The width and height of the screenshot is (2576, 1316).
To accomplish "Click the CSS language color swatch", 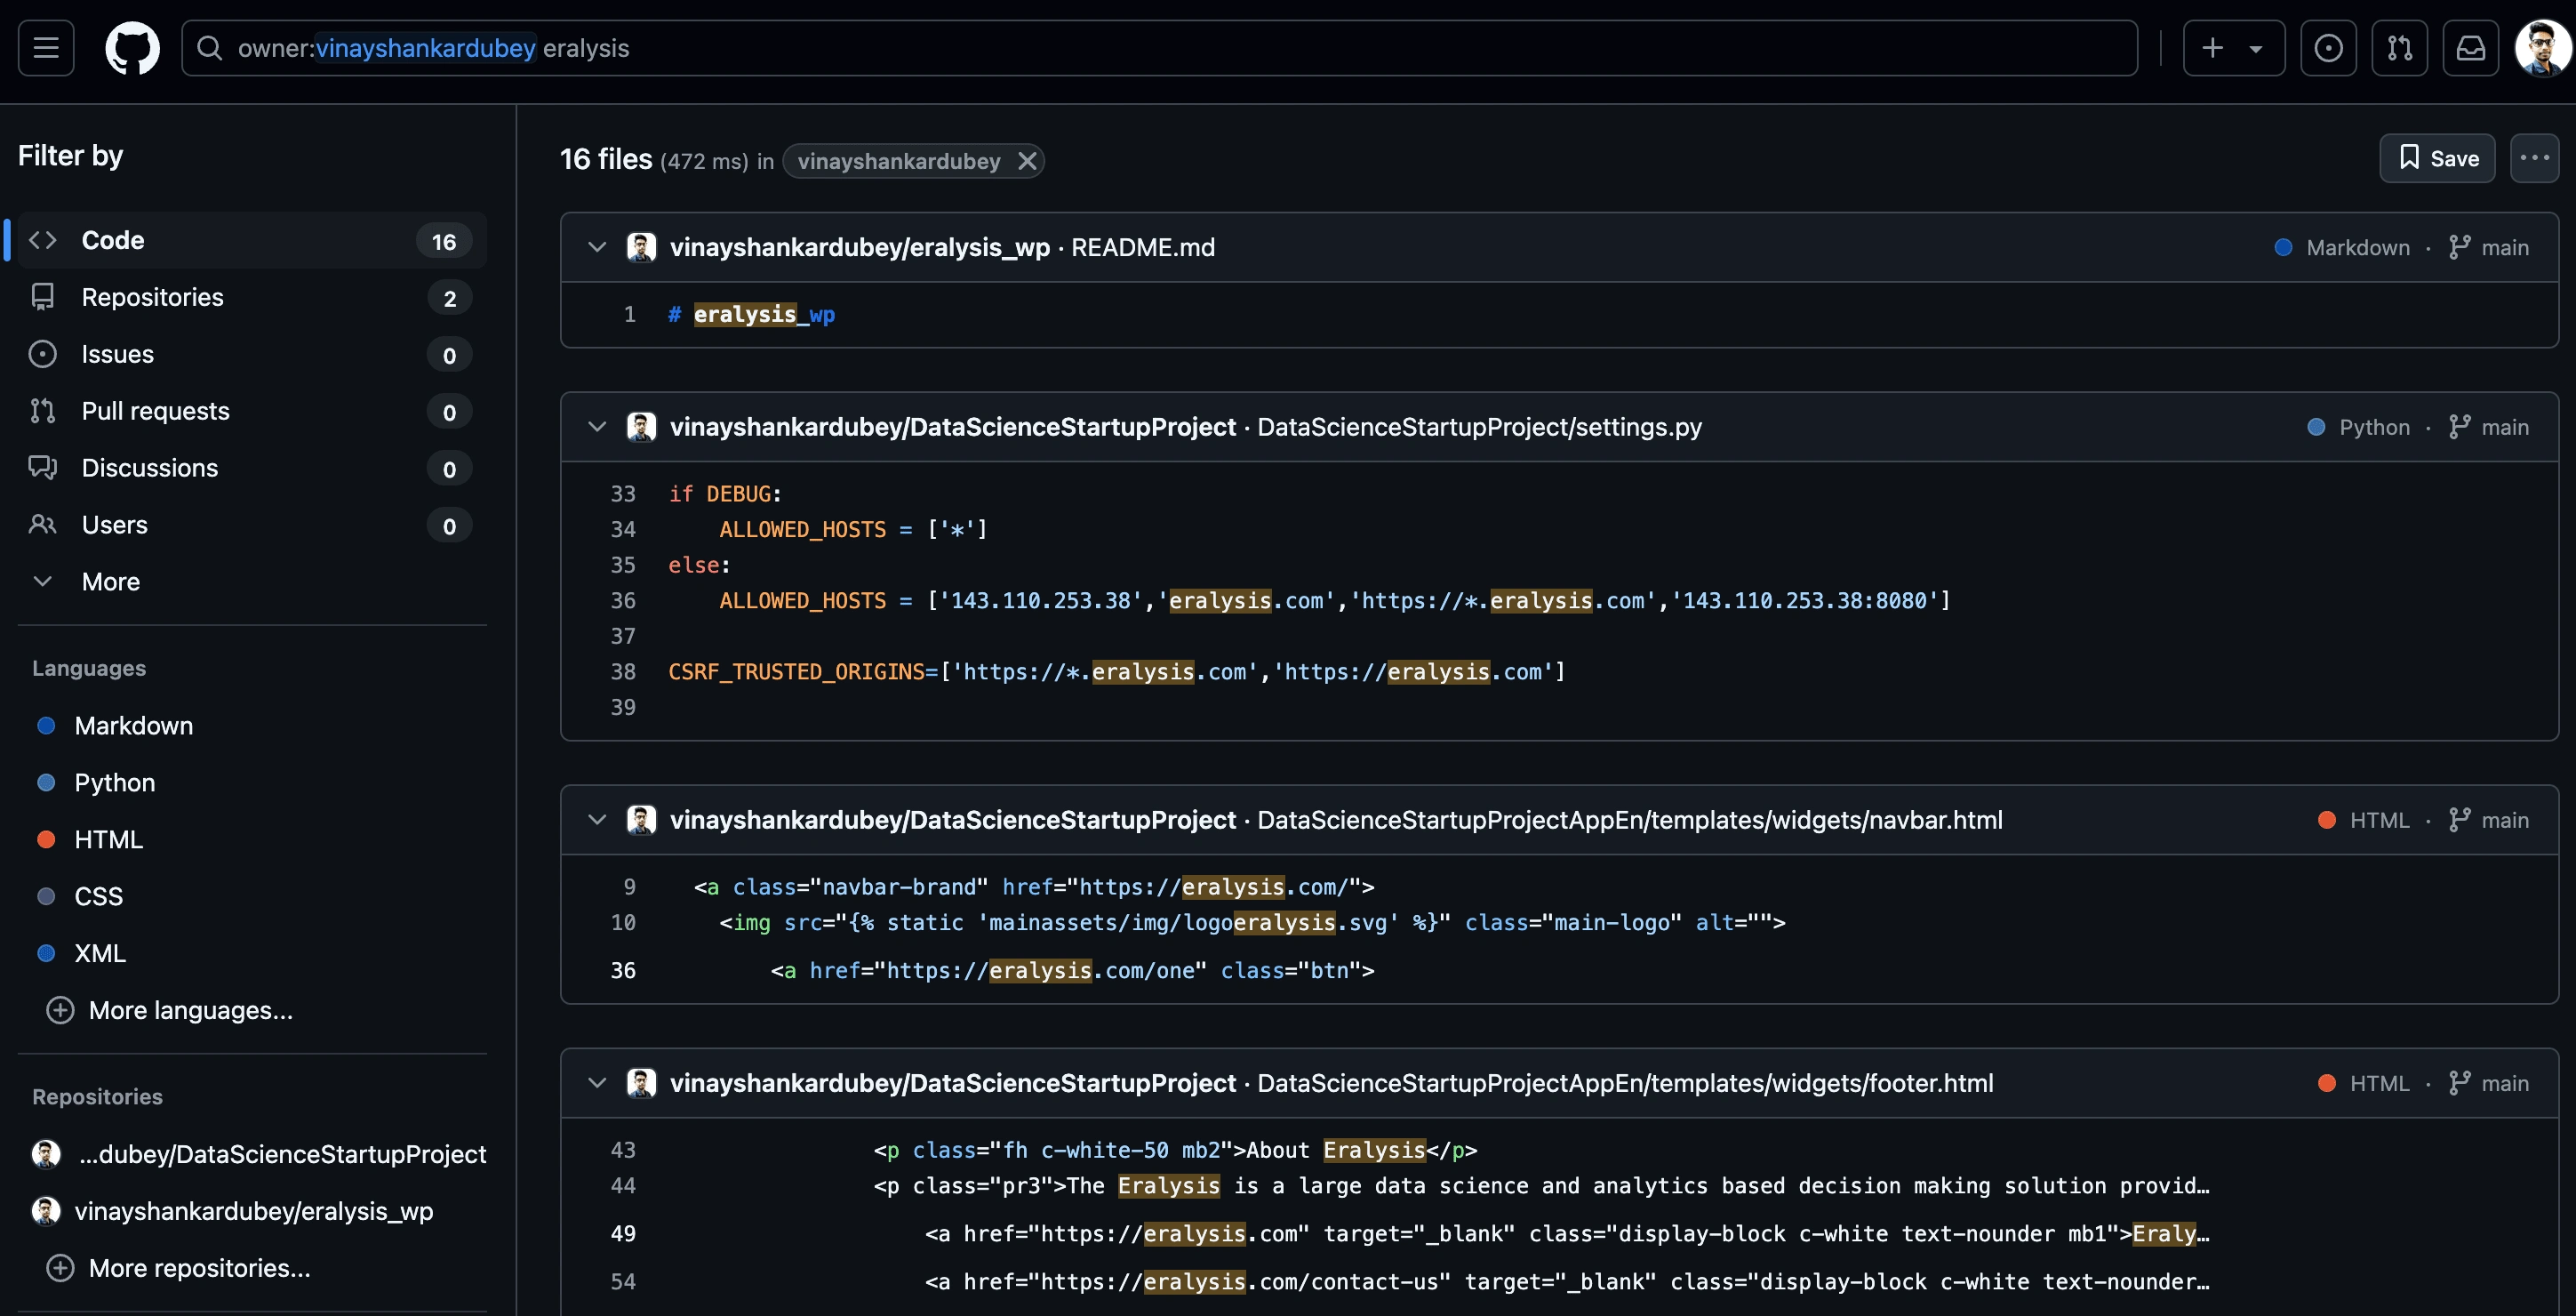I will click(x=47, y=895).
